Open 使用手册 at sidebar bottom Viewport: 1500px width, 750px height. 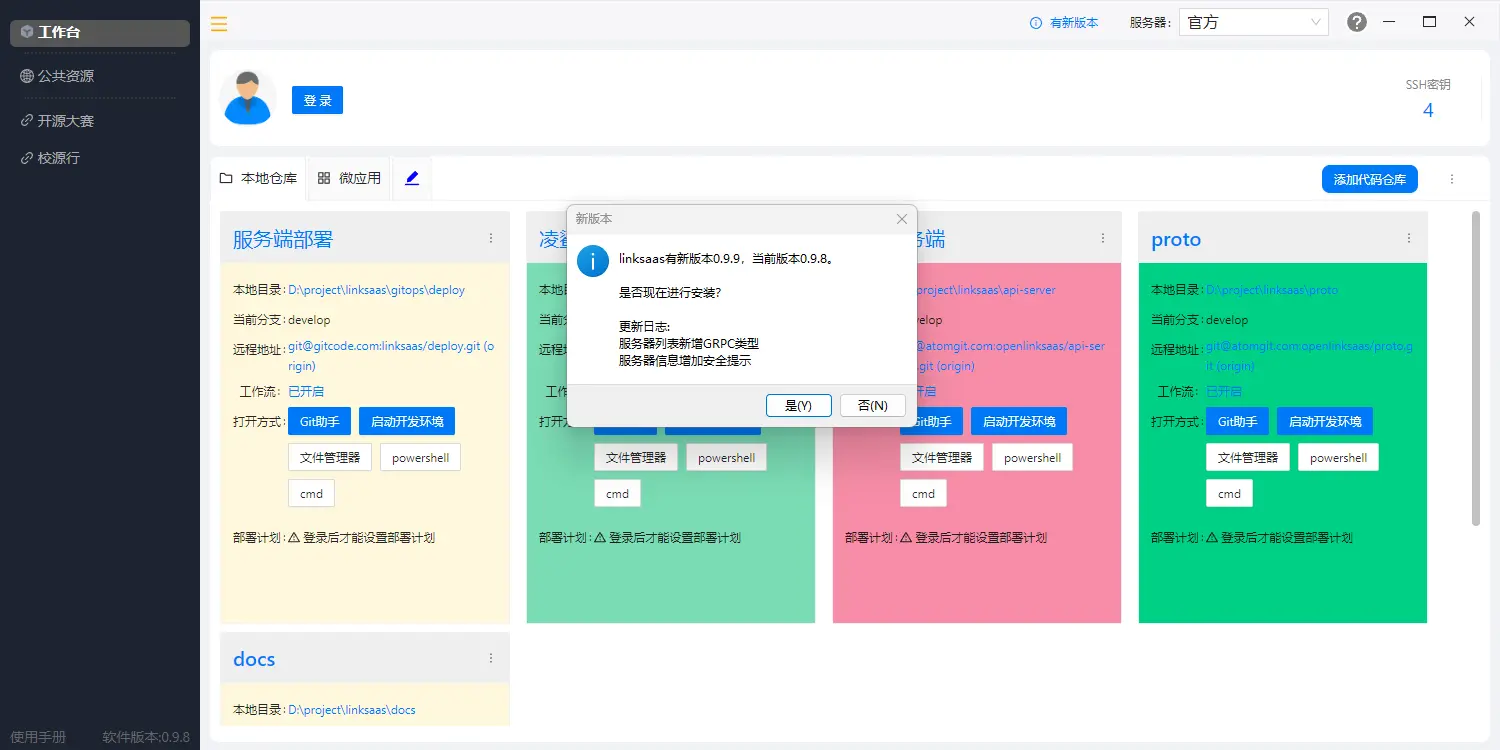38,737
